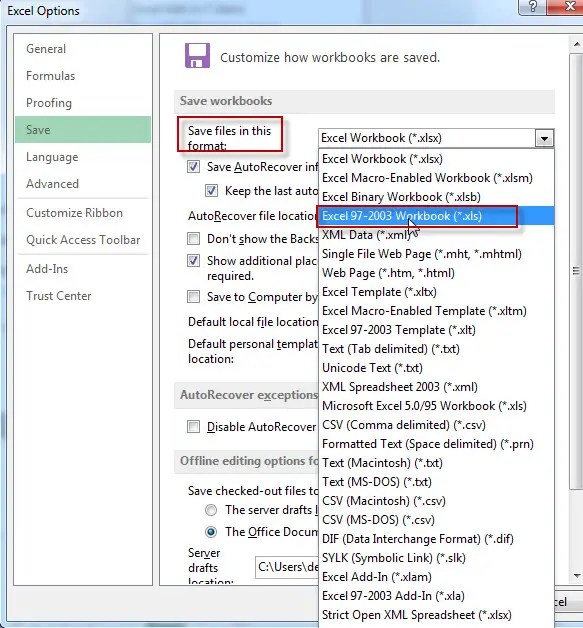Screen dimensions: 583x628
Task: Click the Excel Workbook (*.xlsx) combo box field
Action: tap(427, 138)
